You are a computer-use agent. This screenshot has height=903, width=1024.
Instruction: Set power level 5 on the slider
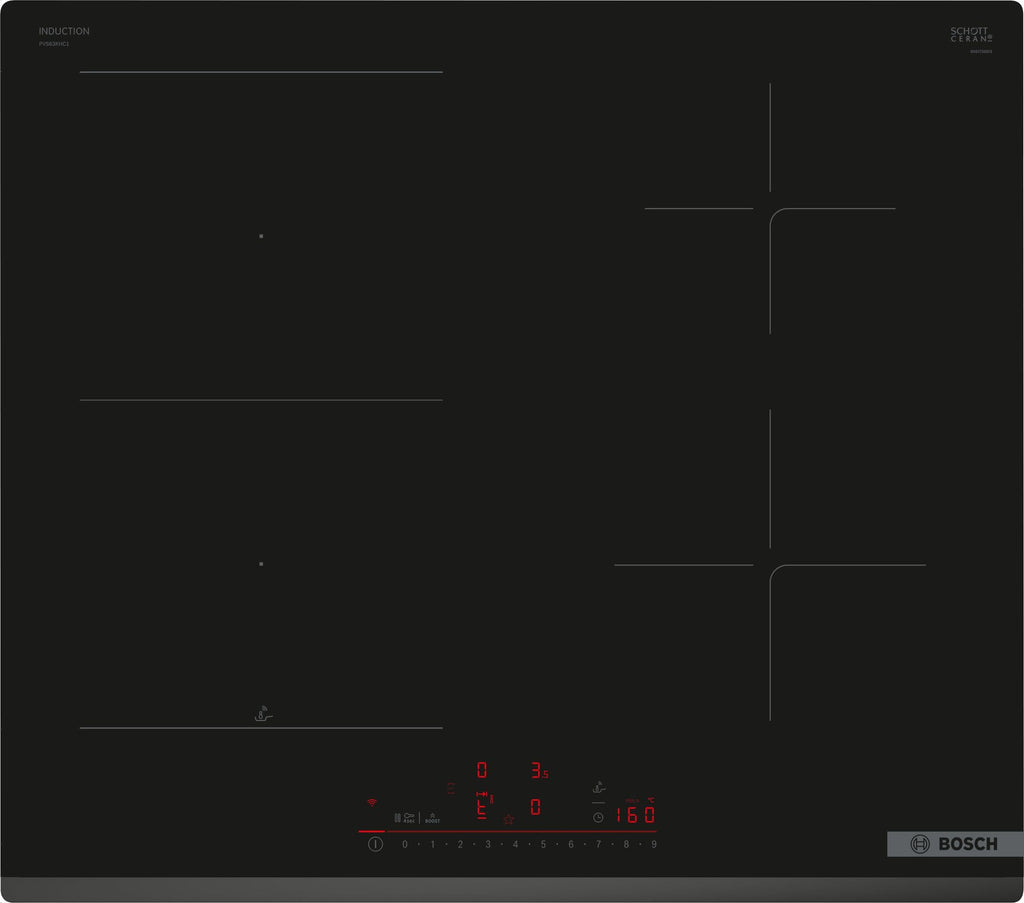[x=543, y=844]
